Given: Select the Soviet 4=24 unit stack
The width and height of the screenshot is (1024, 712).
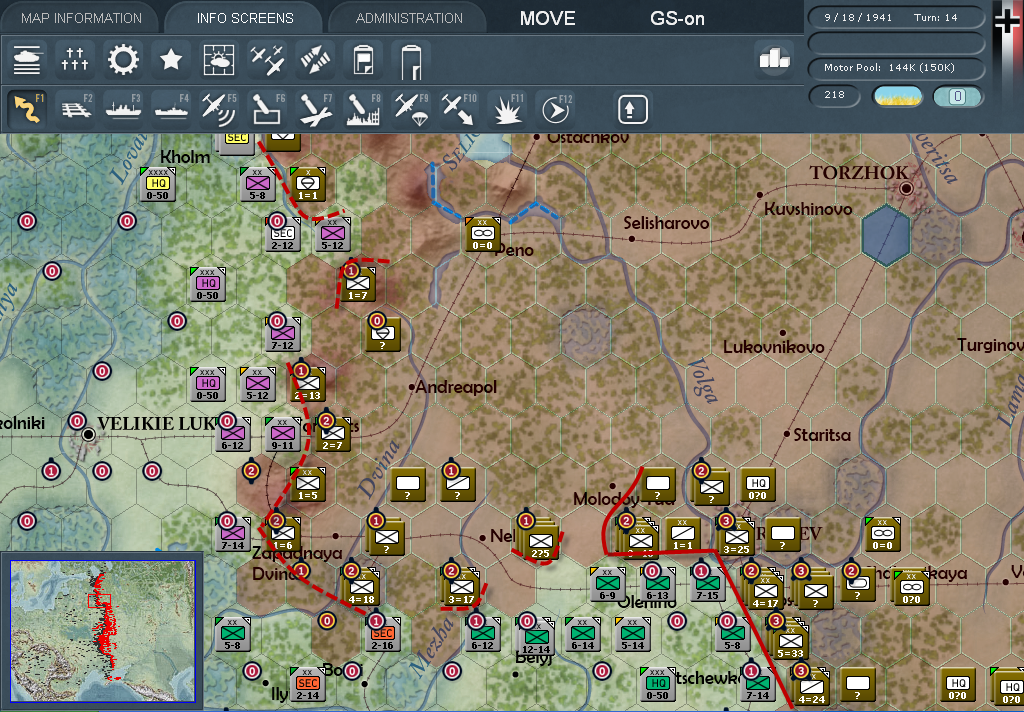Looking at the screenshot, I should click(812, 687).
